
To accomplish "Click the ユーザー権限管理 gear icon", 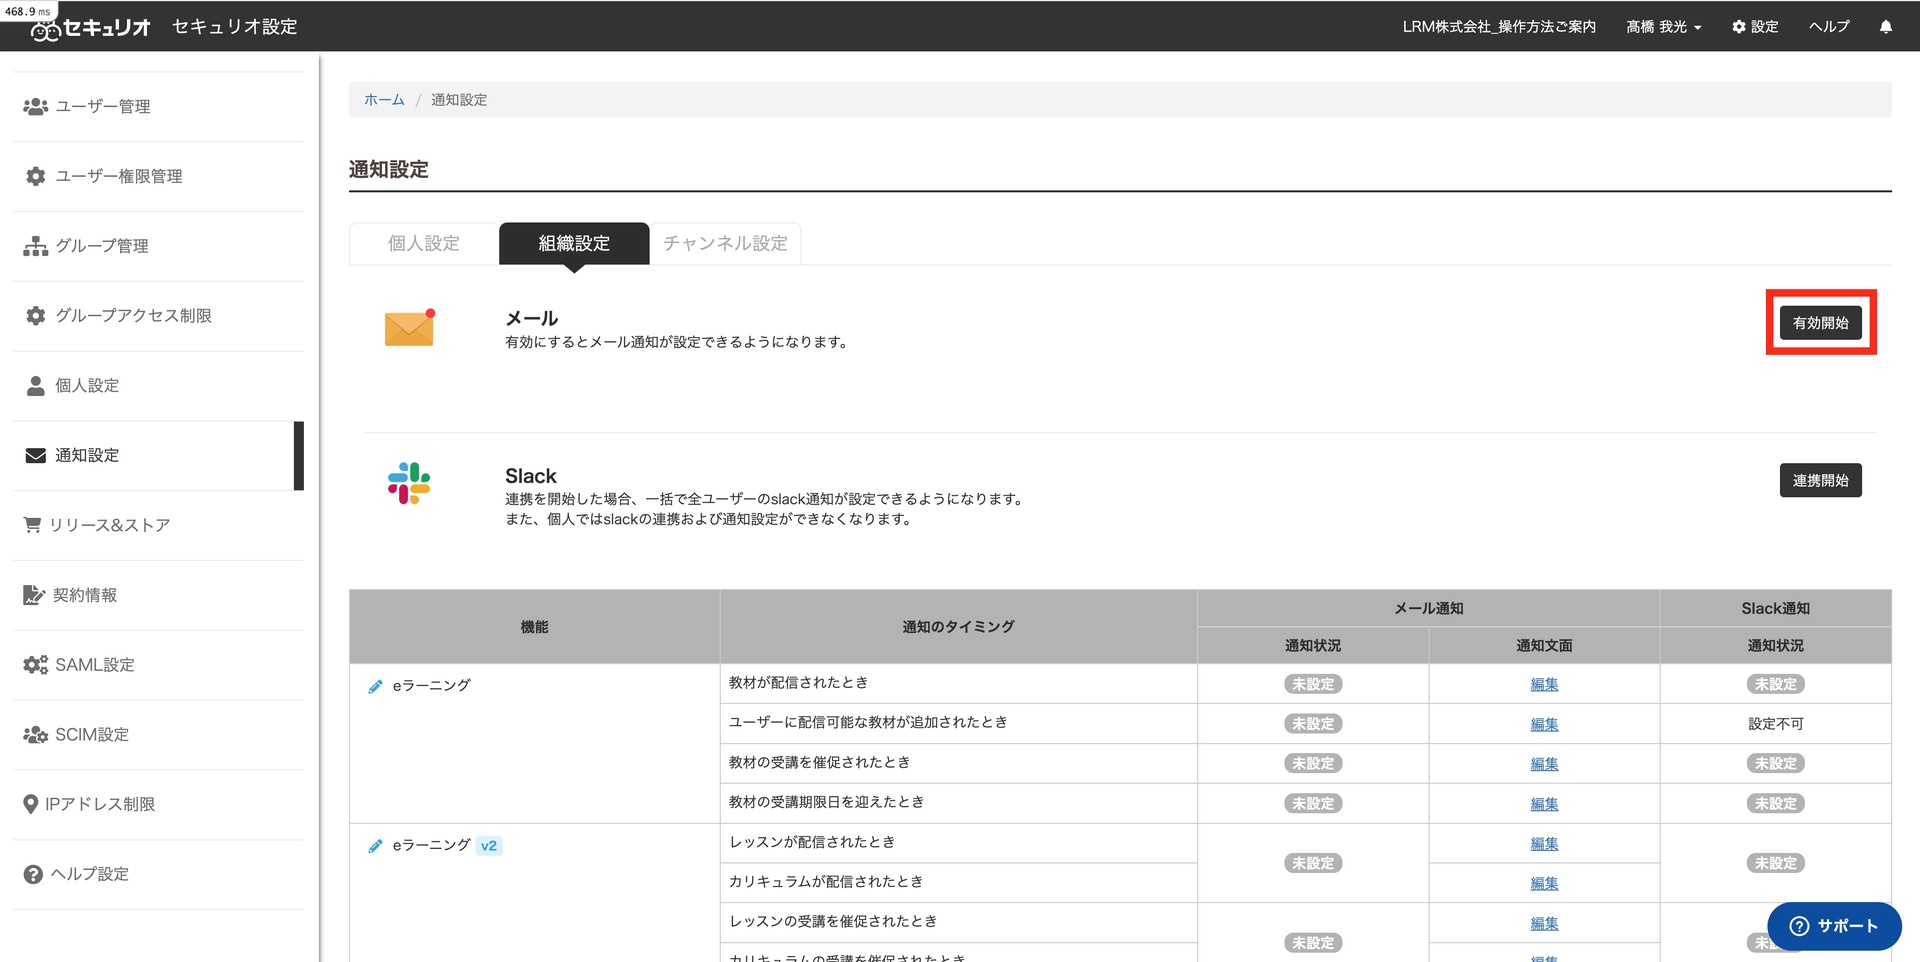I will 35,176.
